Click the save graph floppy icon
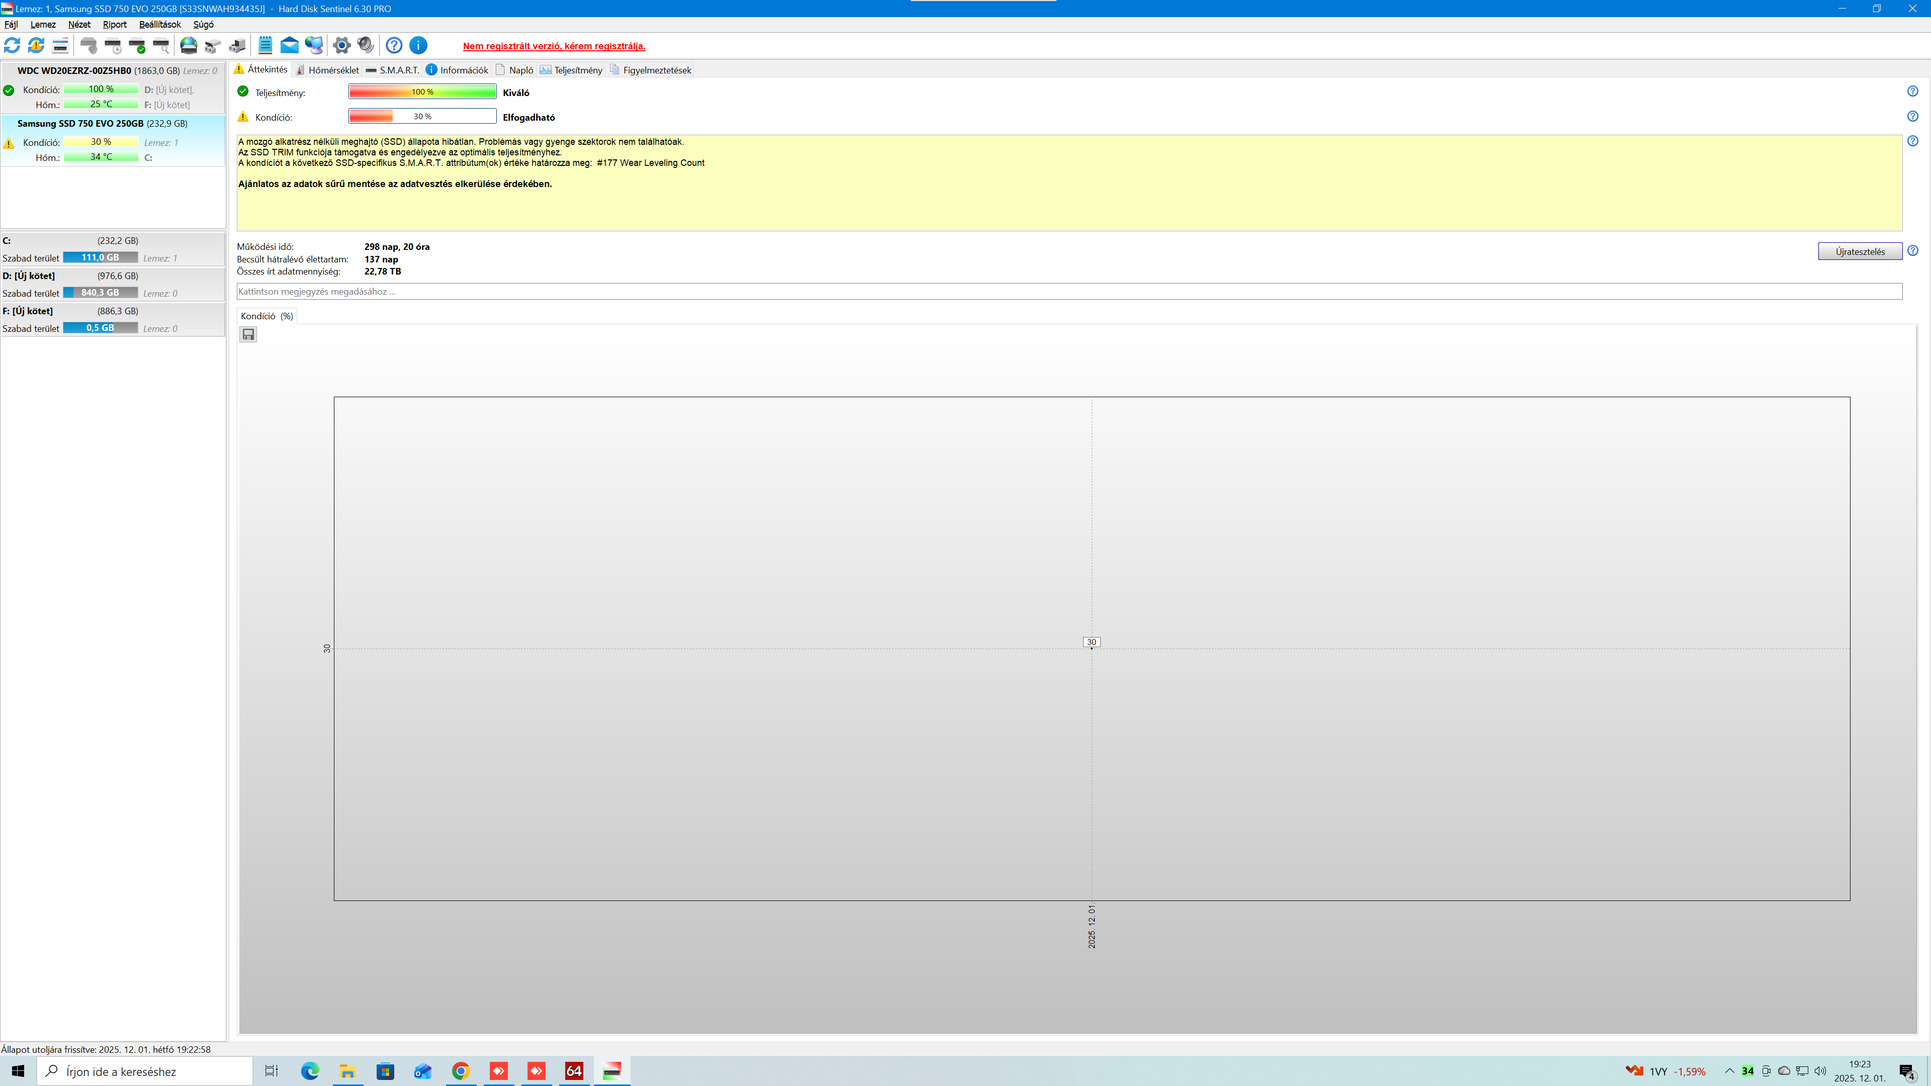This screenshot has width=1931, height=1086. point(249,335)
